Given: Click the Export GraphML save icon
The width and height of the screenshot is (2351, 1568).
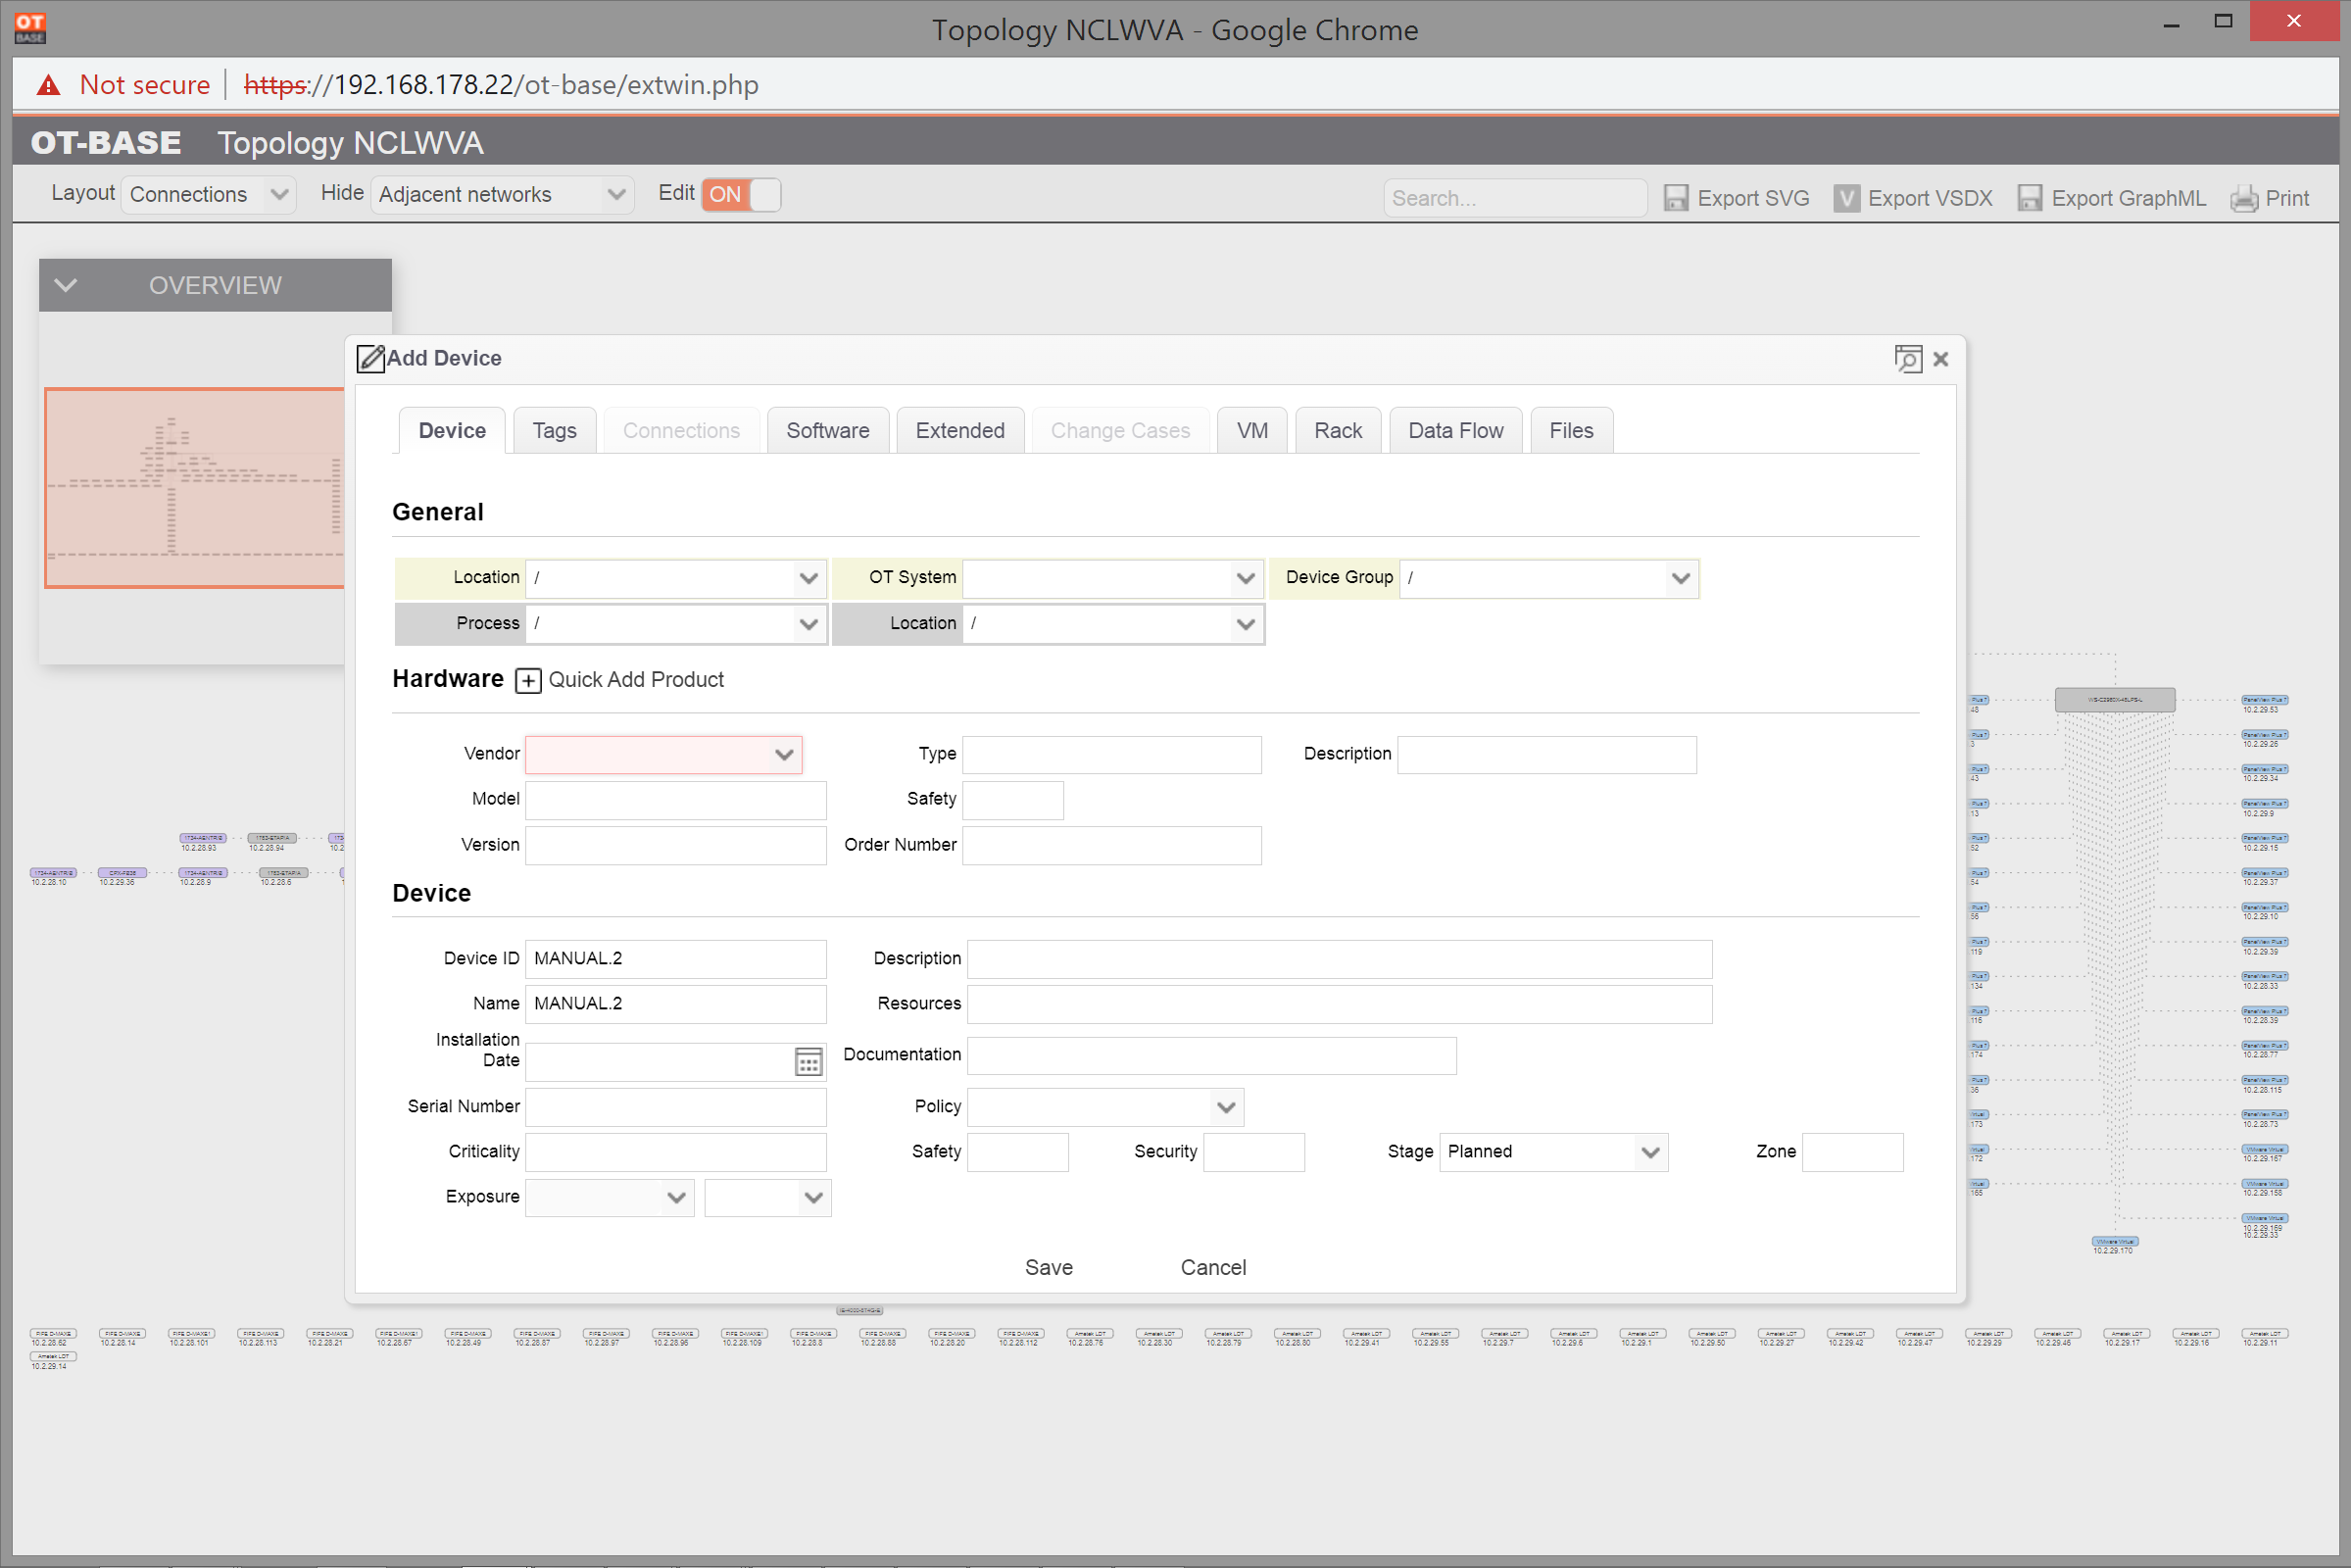Looking at the screenshot, I should pos(2029,198).
